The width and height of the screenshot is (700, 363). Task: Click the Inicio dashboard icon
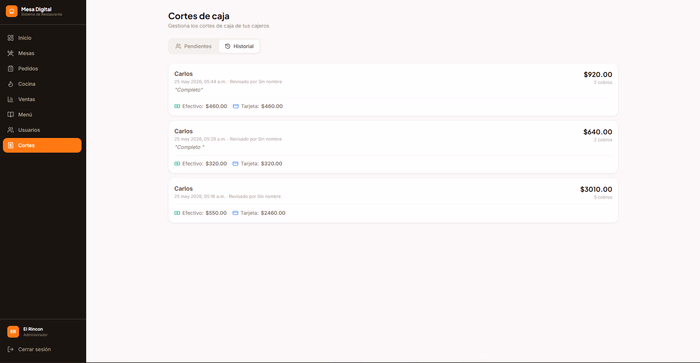[x=10, y=38]
